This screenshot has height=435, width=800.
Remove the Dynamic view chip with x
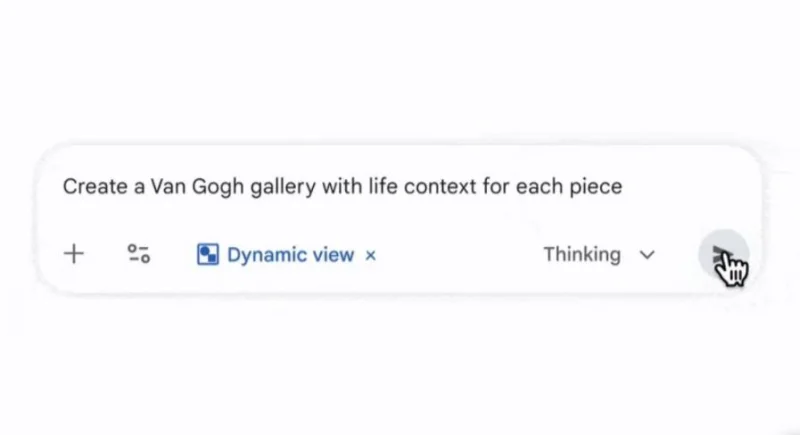point(371,255)
